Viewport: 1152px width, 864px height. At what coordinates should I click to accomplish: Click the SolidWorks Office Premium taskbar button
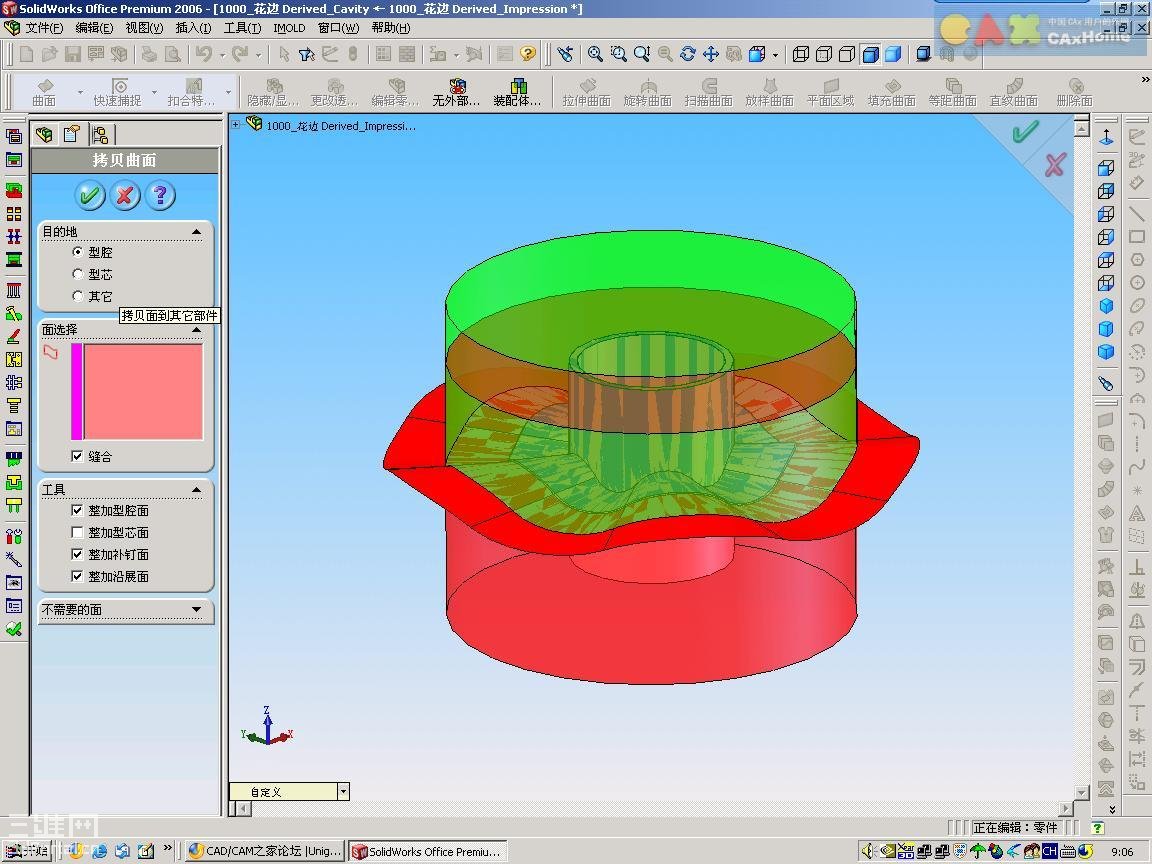point(428,851)
